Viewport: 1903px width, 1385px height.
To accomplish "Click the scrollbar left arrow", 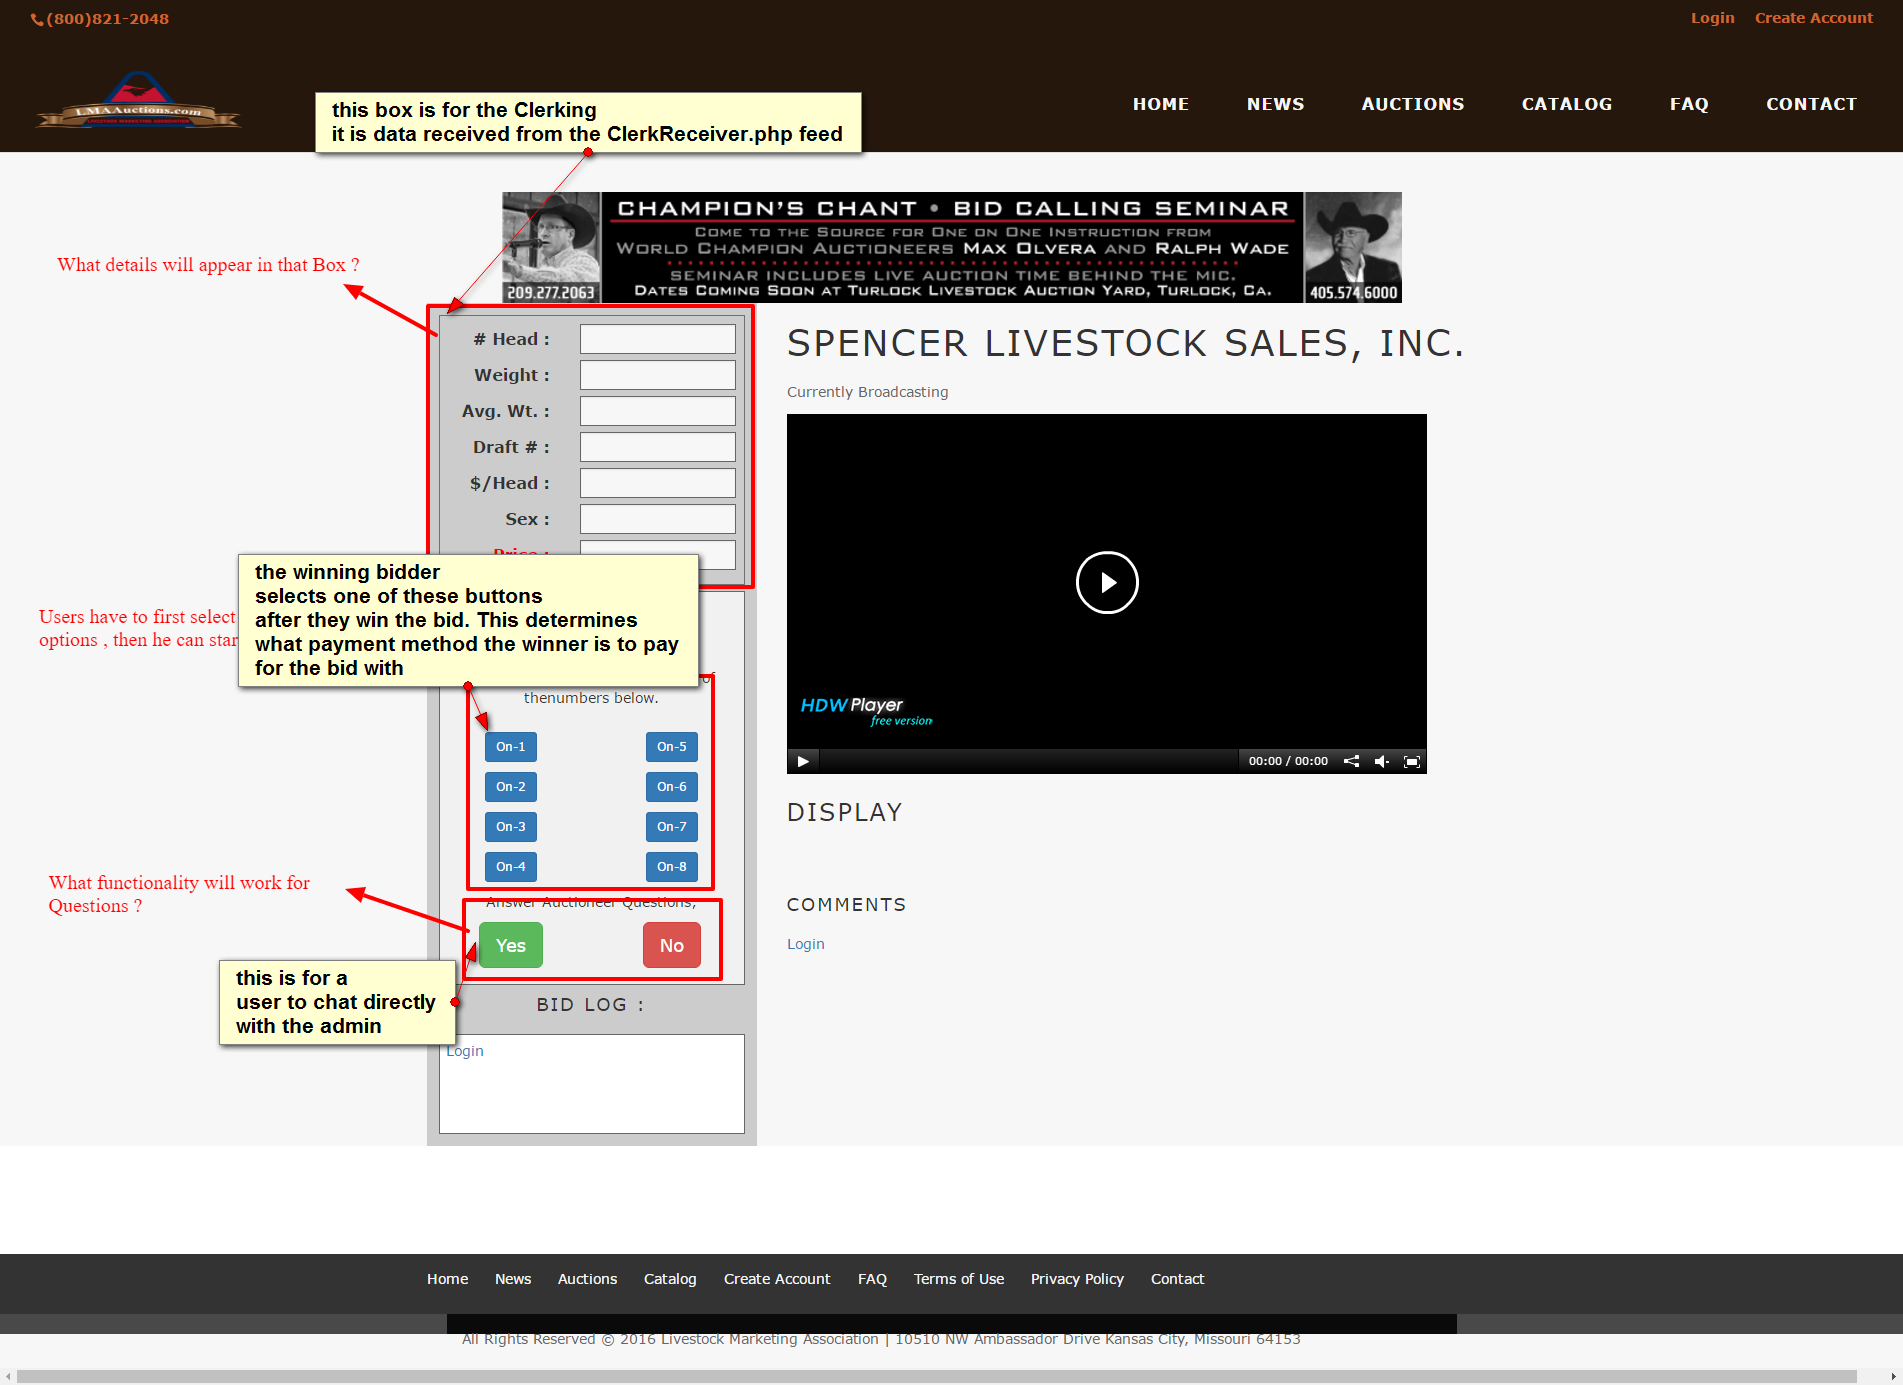I will [x=8, y=1377].
